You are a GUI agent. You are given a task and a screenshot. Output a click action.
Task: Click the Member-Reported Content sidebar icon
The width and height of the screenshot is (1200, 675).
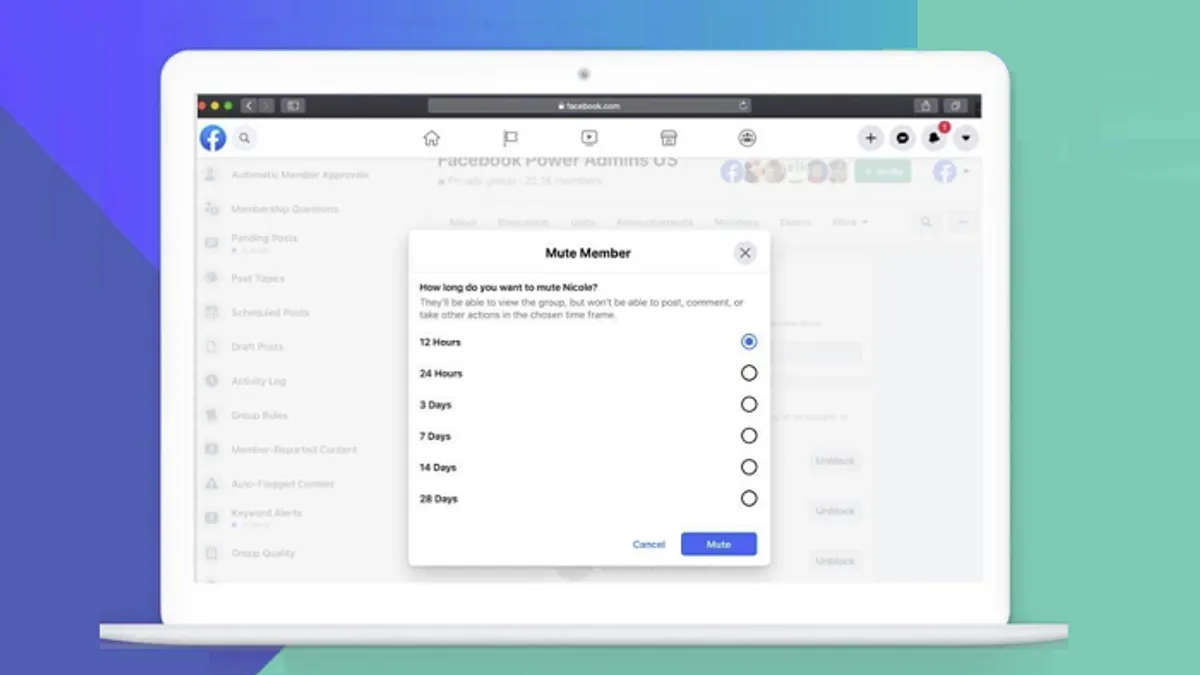tap(211, 450)
